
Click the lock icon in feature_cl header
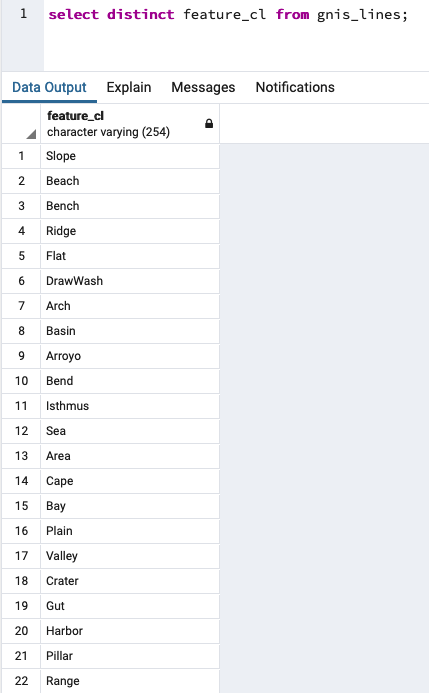pos(209,124)
